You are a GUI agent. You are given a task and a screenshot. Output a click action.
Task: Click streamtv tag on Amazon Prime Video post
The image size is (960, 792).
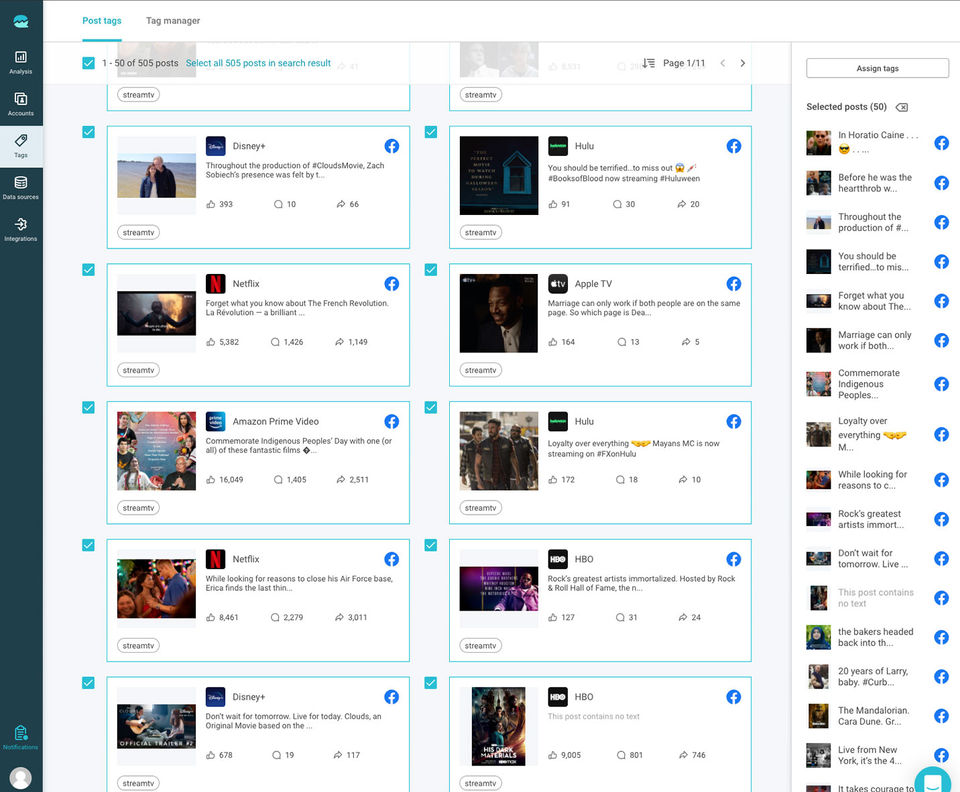coord(138,508)
